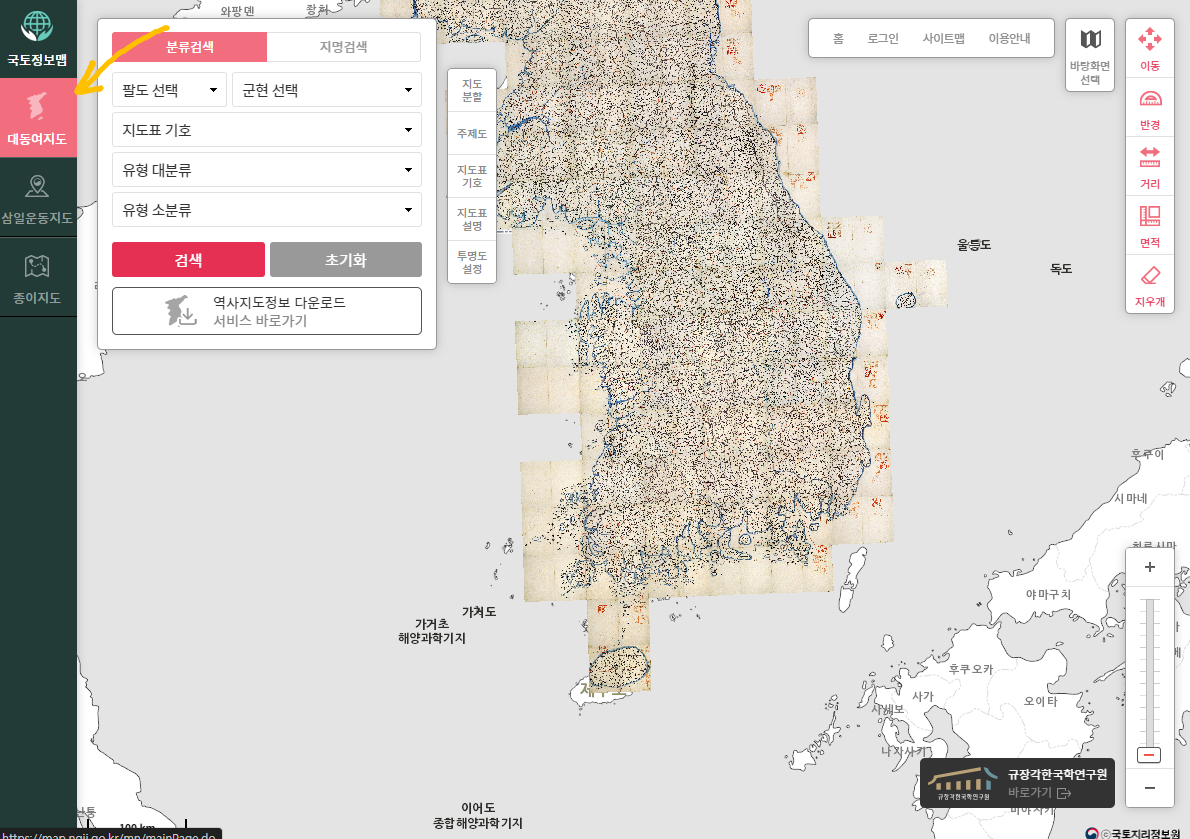The height and width of the screenshot is (839, 1190).
Task: Switch to the 분류검색 tab
Action: tap(190, 47)
